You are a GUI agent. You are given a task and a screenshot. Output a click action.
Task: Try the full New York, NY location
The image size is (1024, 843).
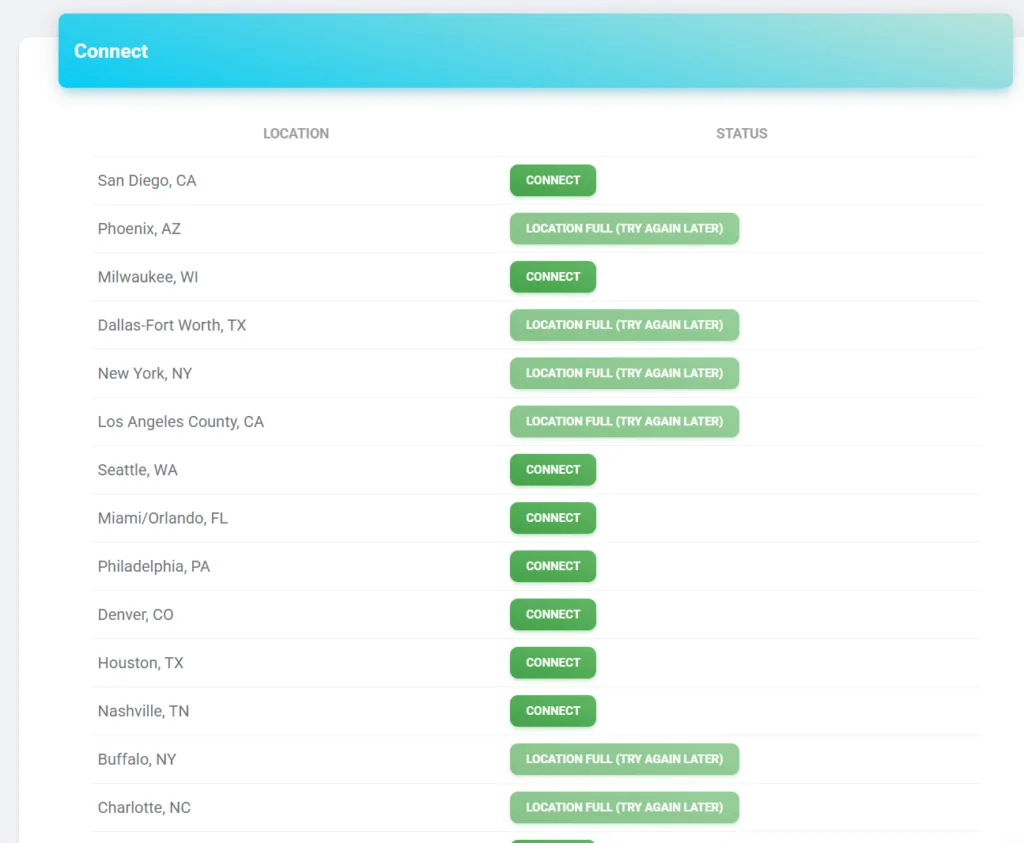(624, 373)
